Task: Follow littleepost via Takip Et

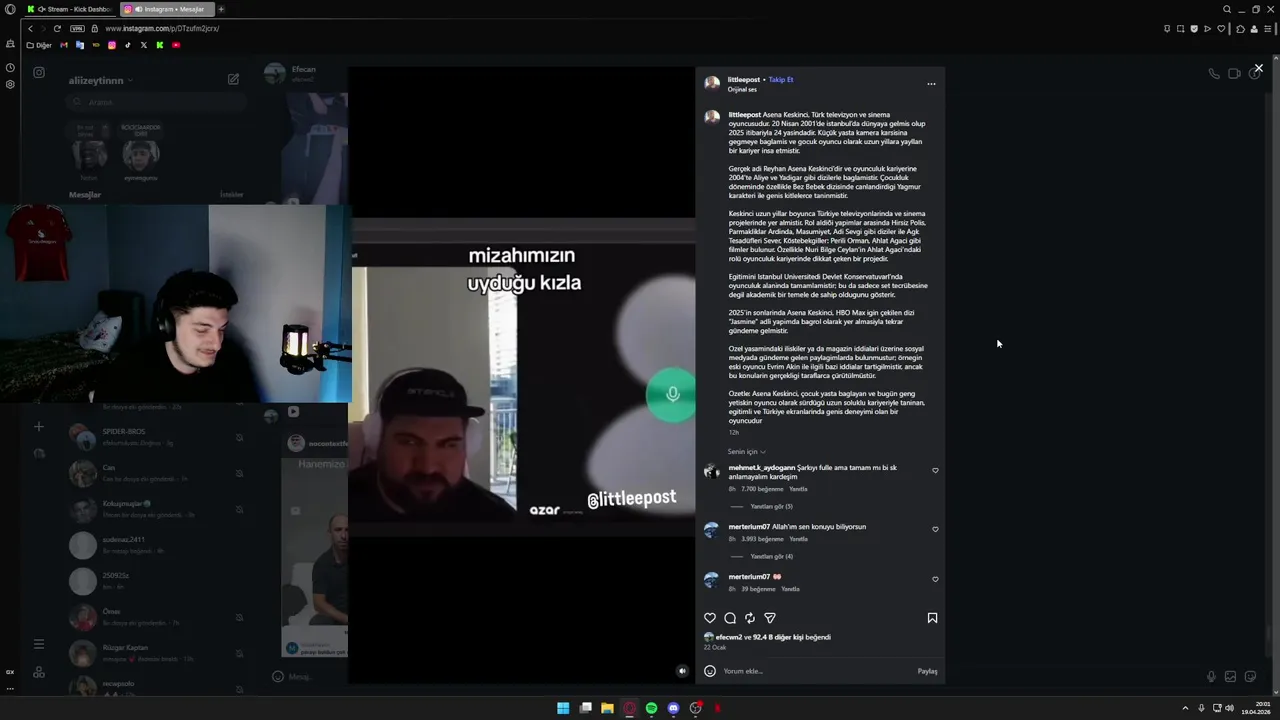Action: 781,80
